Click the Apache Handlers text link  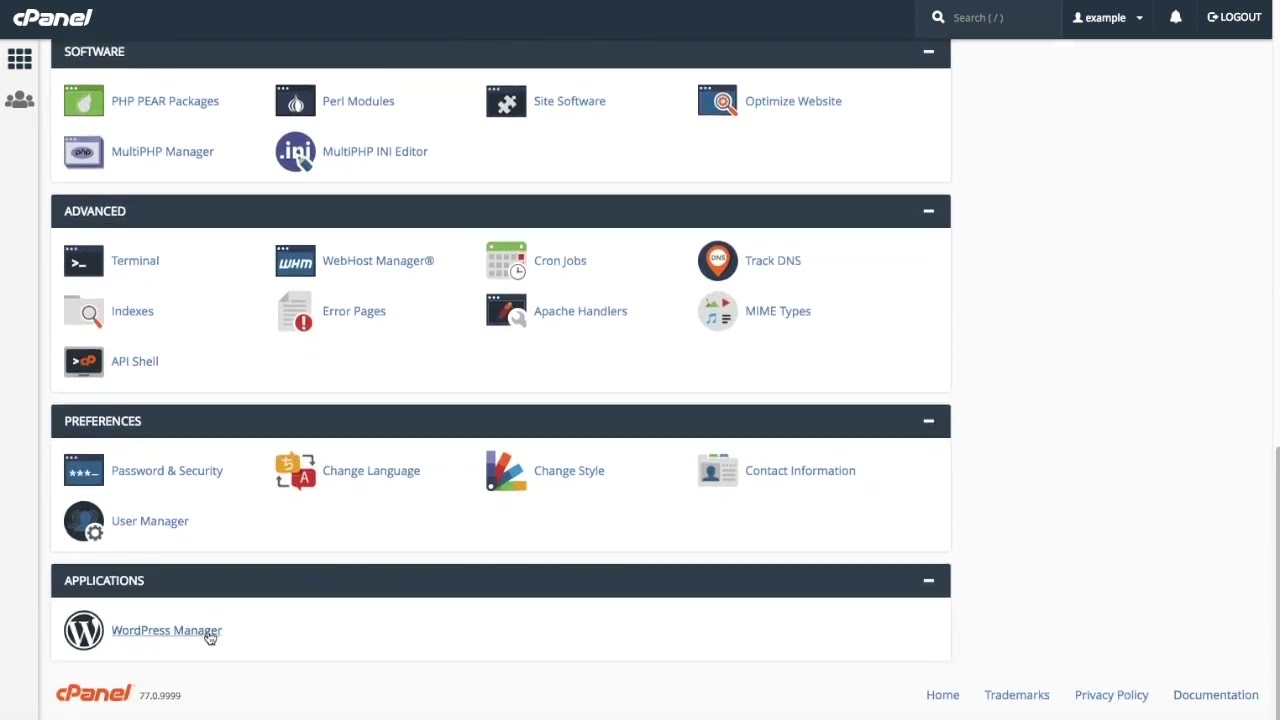(580, 311)
